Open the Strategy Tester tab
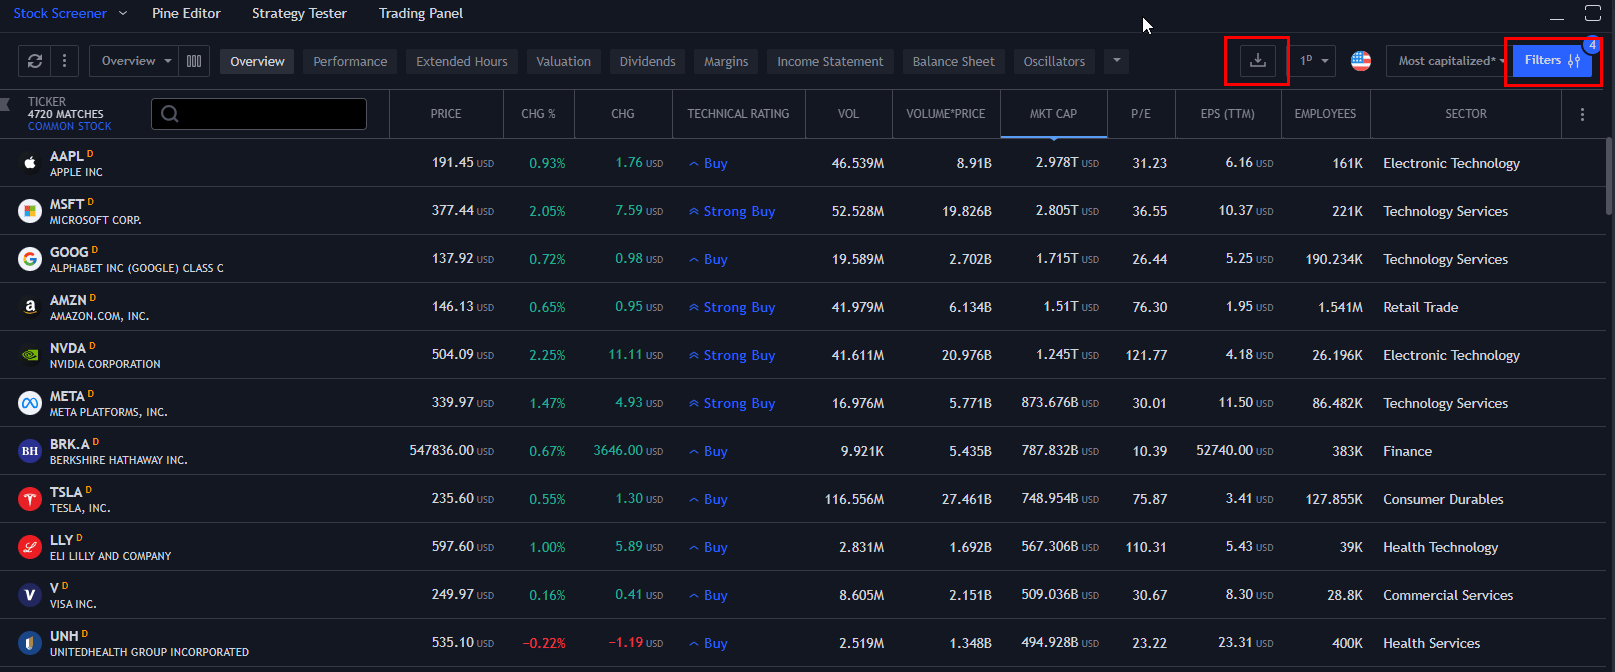This screenshot has height=672, width=1615. pyautogui.click(x=299, y=13)
